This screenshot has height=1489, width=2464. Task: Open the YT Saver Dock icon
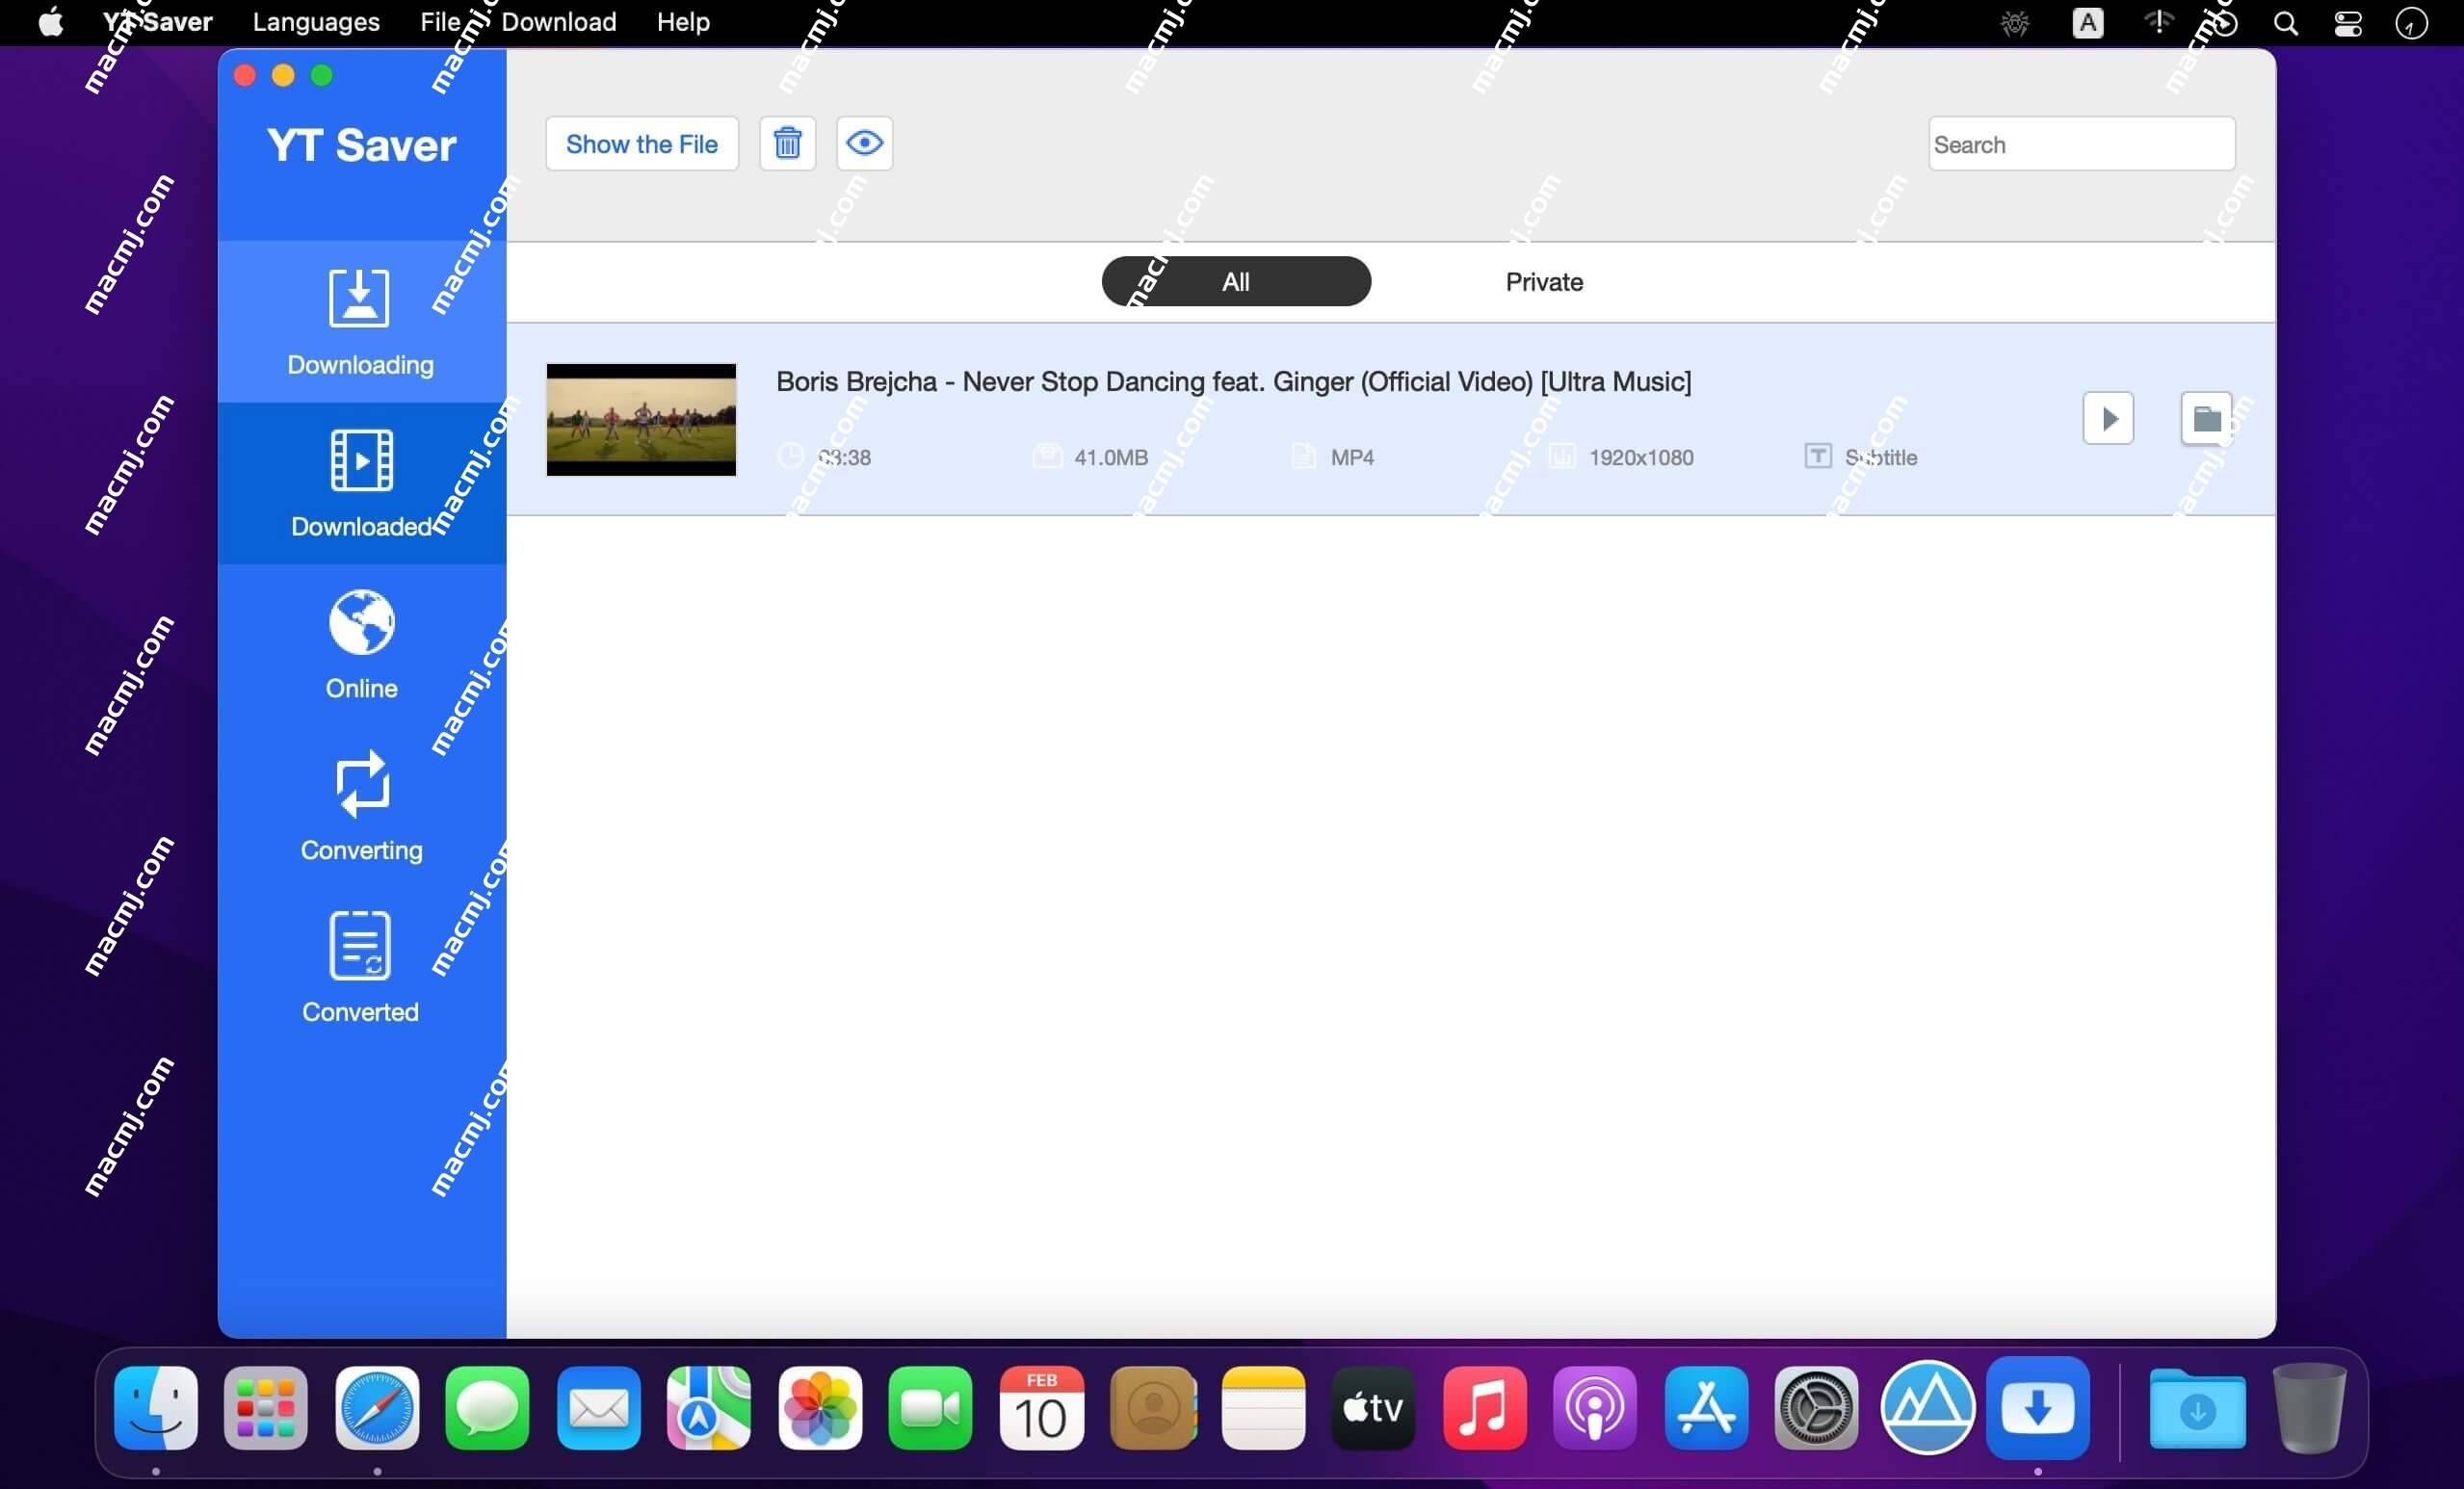(x=2038, y=1407)
